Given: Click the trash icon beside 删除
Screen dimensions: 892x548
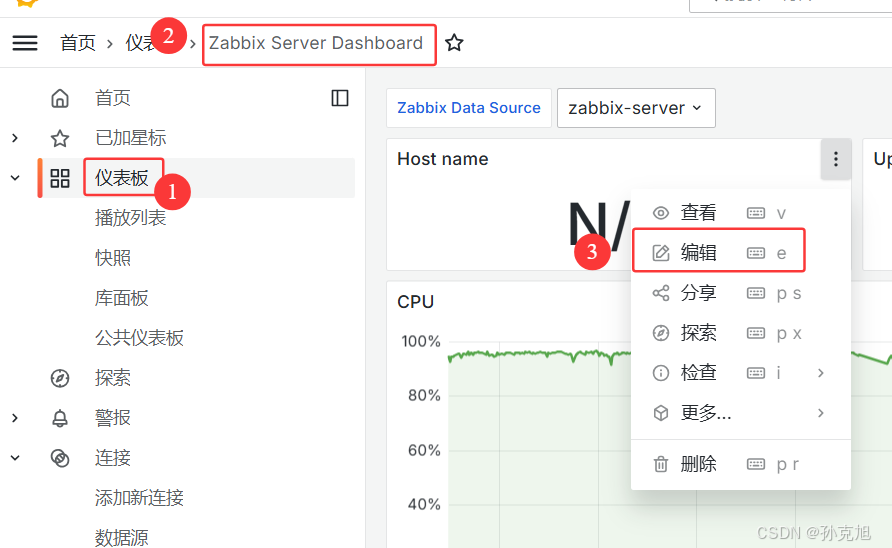Looking at the screenshot, I should 660,464.
